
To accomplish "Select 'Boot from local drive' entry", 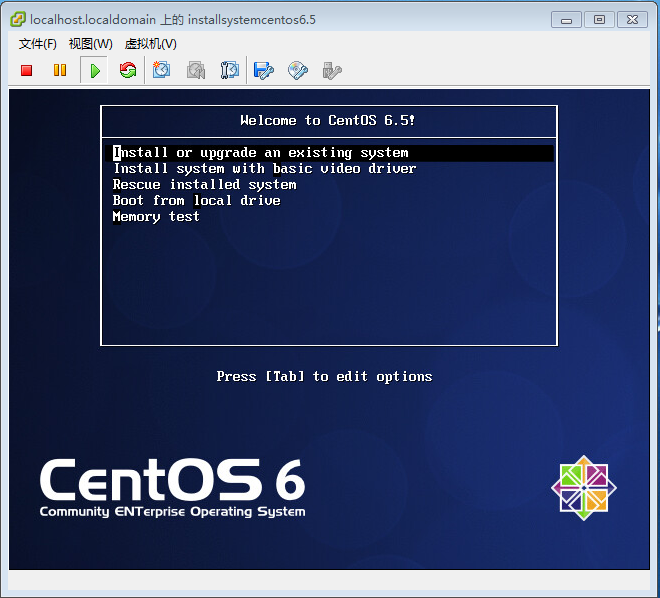I will pyautogui.click(x=197, y=201).
